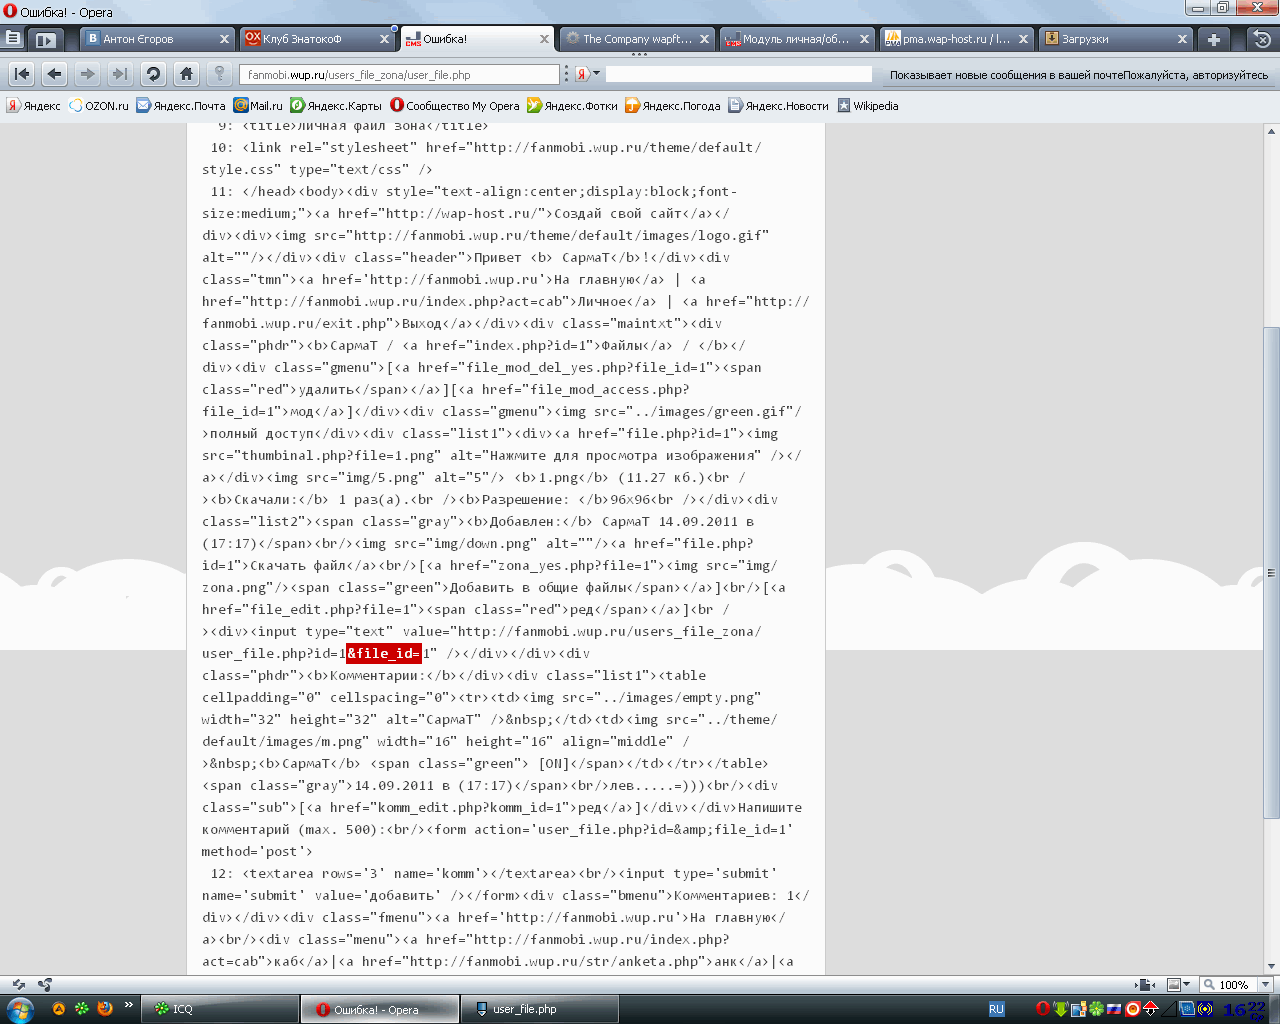Open the show images dropdown button
1280x1024 pixels.
pos(1179,985)
